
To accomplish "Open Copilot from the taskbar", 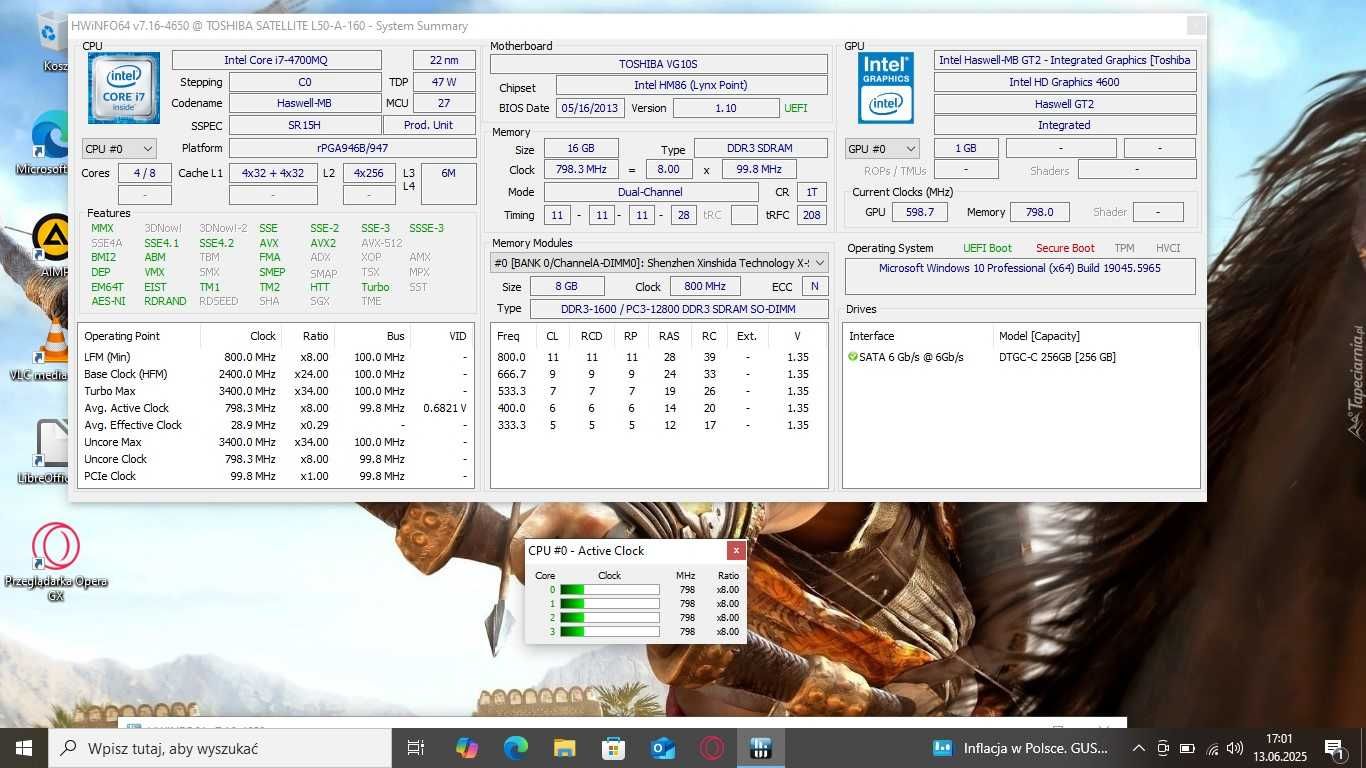I will [466, 748].
